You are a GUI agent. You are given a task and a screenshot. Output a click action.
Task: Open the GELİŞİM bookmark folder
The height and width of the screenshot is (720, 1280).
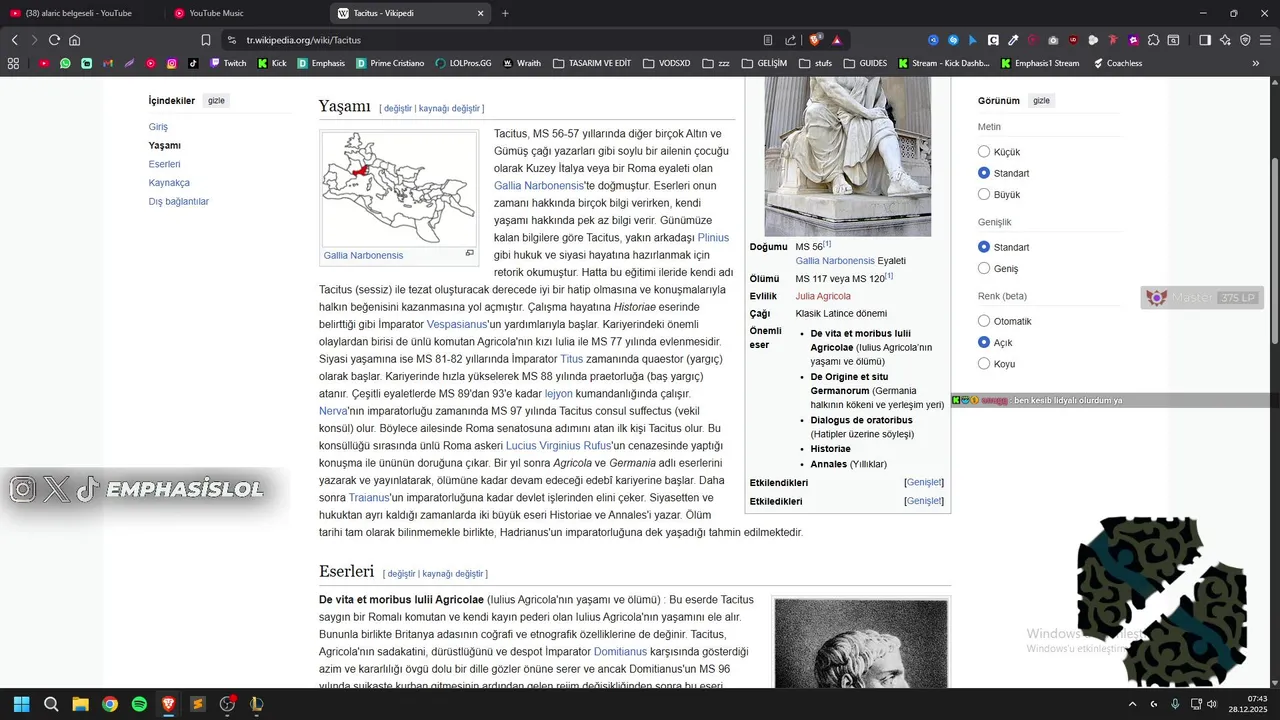coord(764,63)
